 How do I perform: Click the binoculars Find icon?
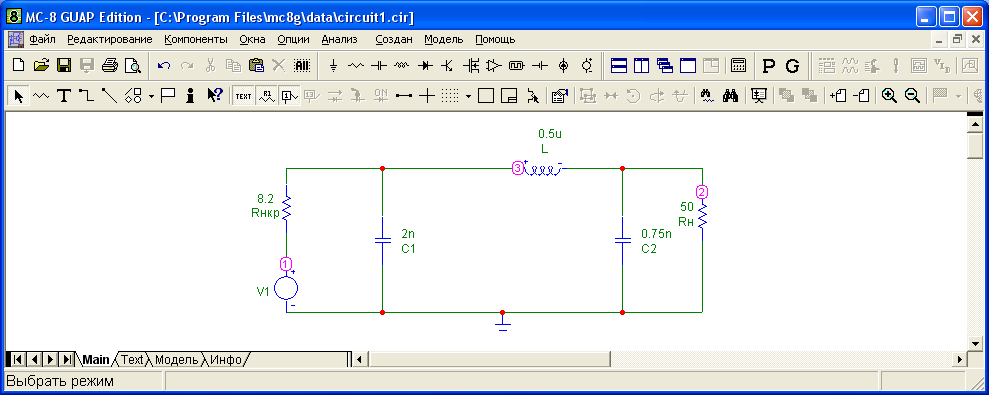(730, 96)
